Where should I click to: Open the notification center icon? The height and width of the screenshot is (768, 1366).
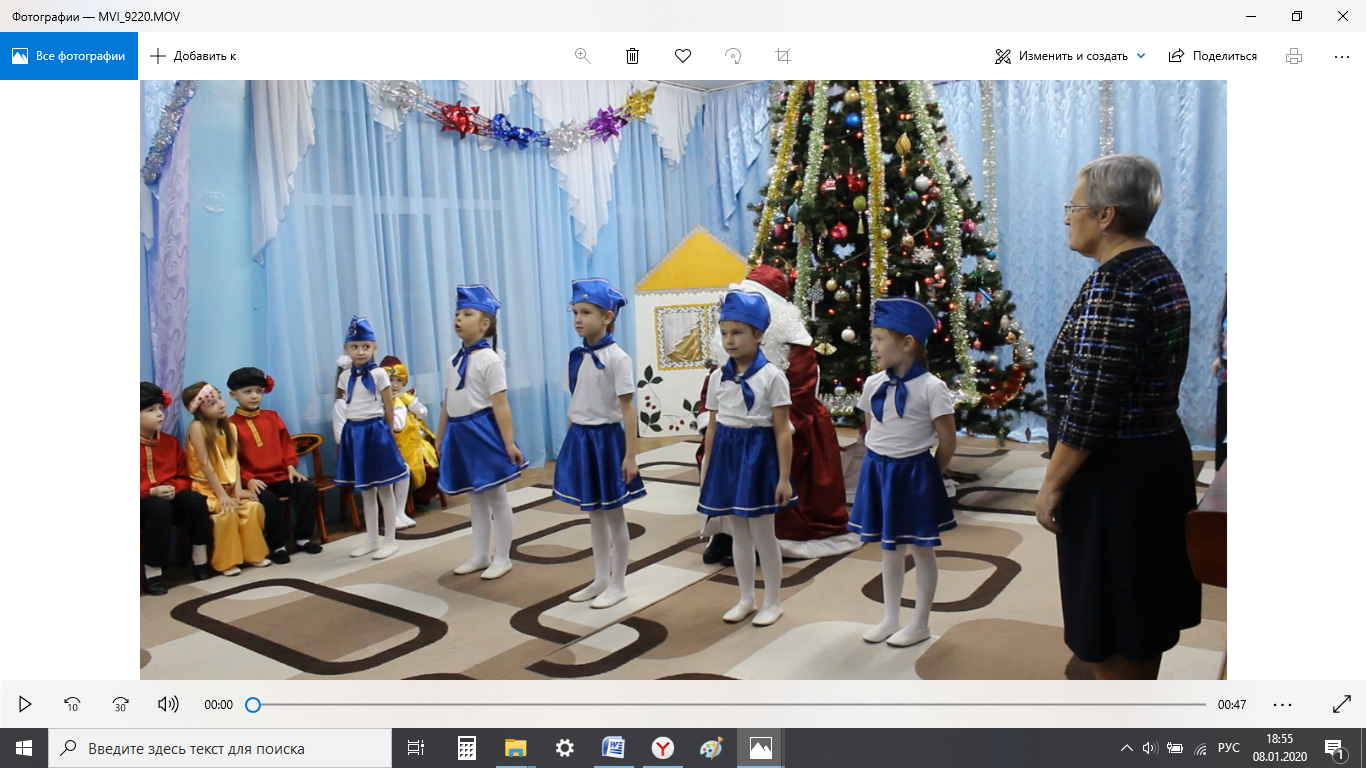click(x=1335, y=748)
